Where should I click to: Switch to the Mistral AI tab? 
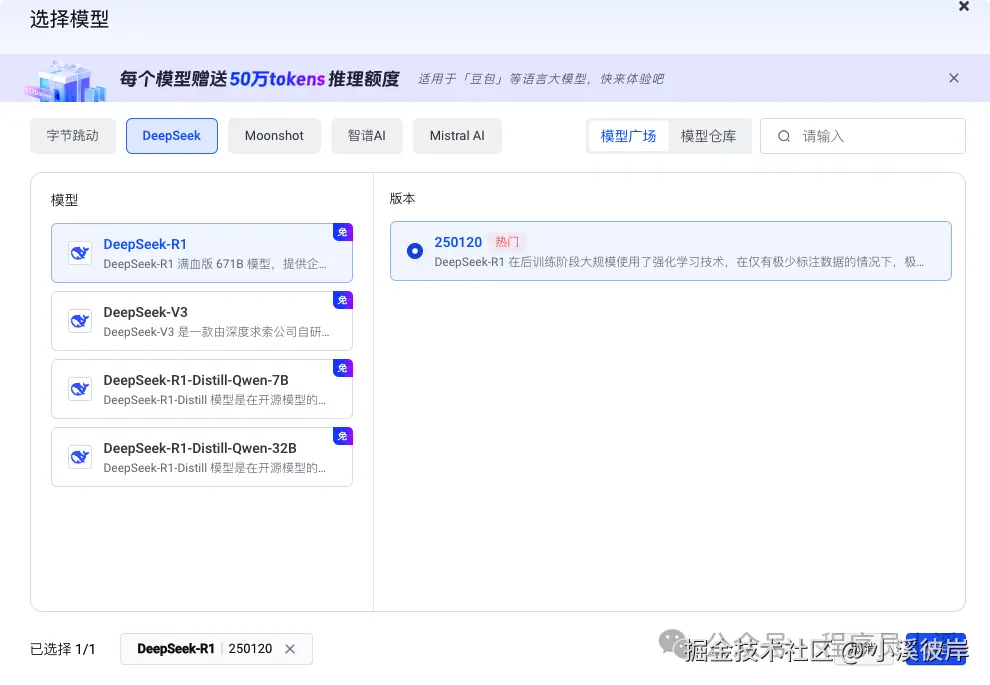[457, 135]
